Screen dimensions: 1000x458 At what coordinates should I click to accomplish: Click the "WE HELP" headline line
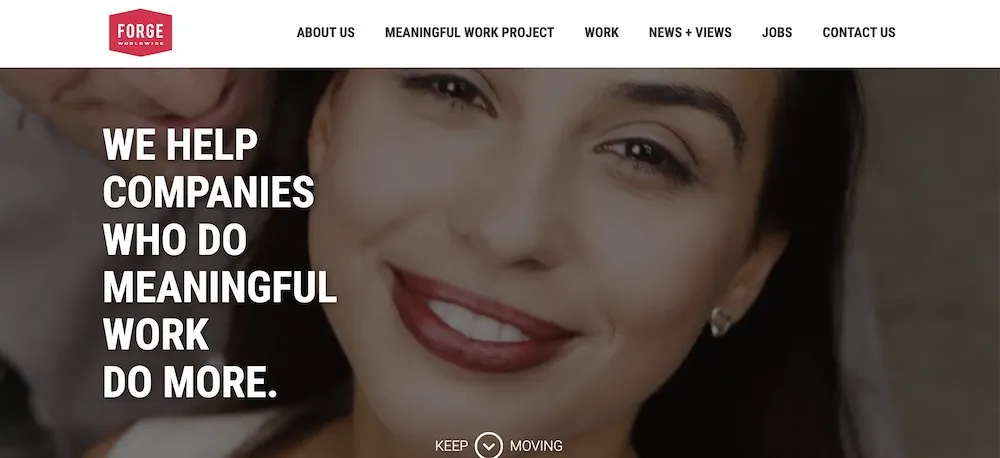(180, 144)
